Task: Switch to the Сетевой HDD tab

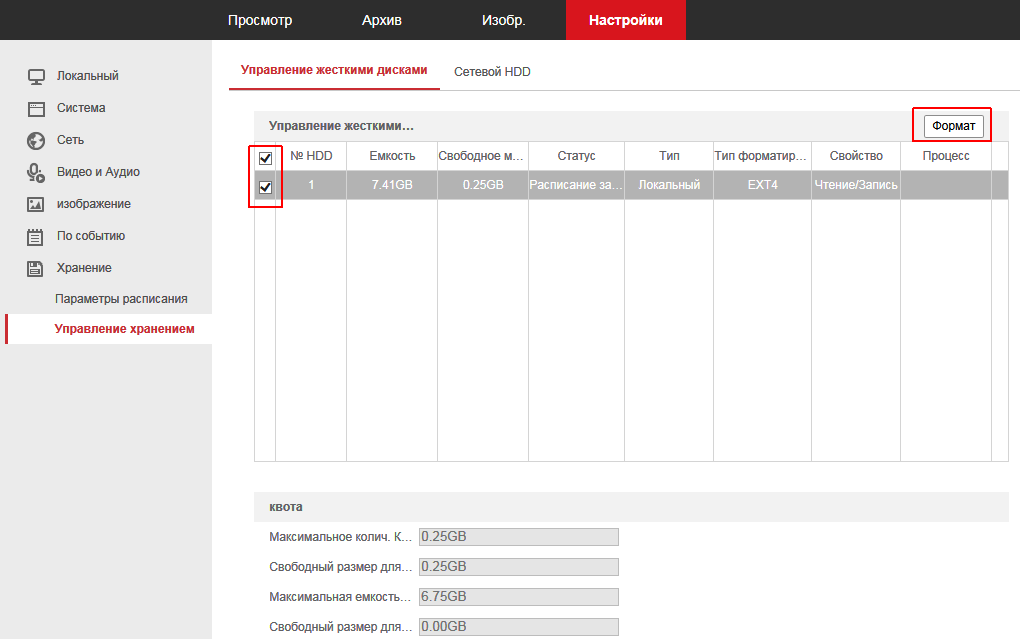Action: click(x=492, y=72)
